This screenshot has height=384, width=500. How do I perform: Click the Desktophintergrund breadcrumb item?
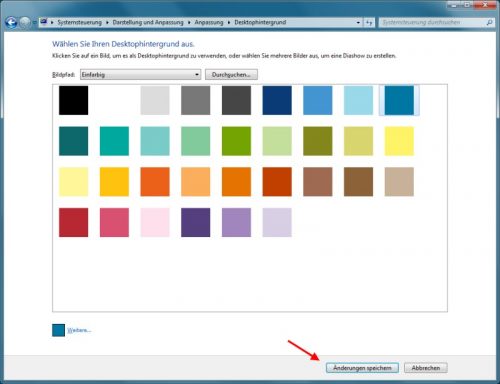click(x=260, y=22)
